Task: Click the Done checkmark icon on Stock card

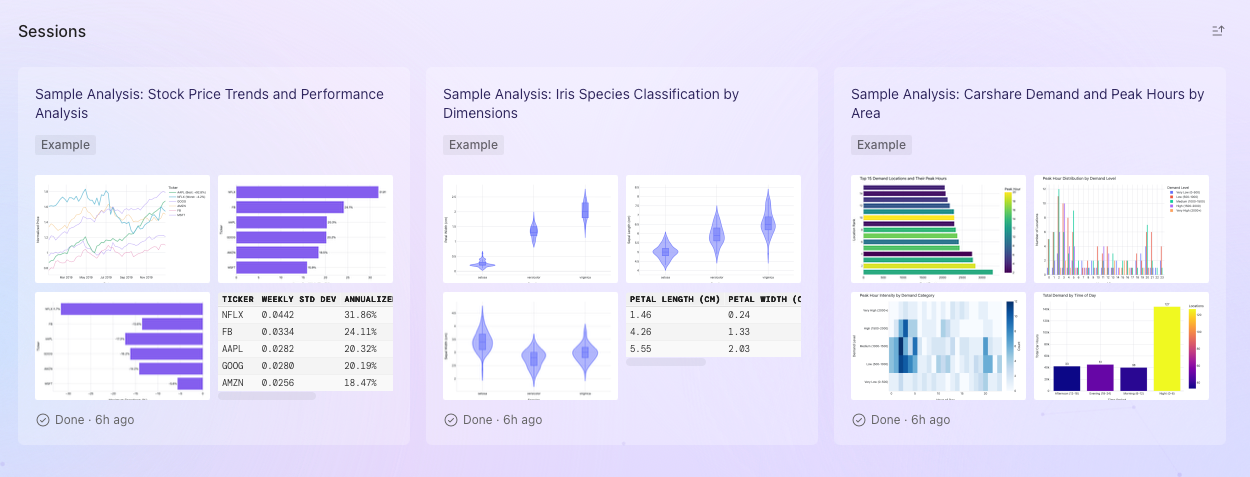Action: pyautogui.click(x=43, y=420)
